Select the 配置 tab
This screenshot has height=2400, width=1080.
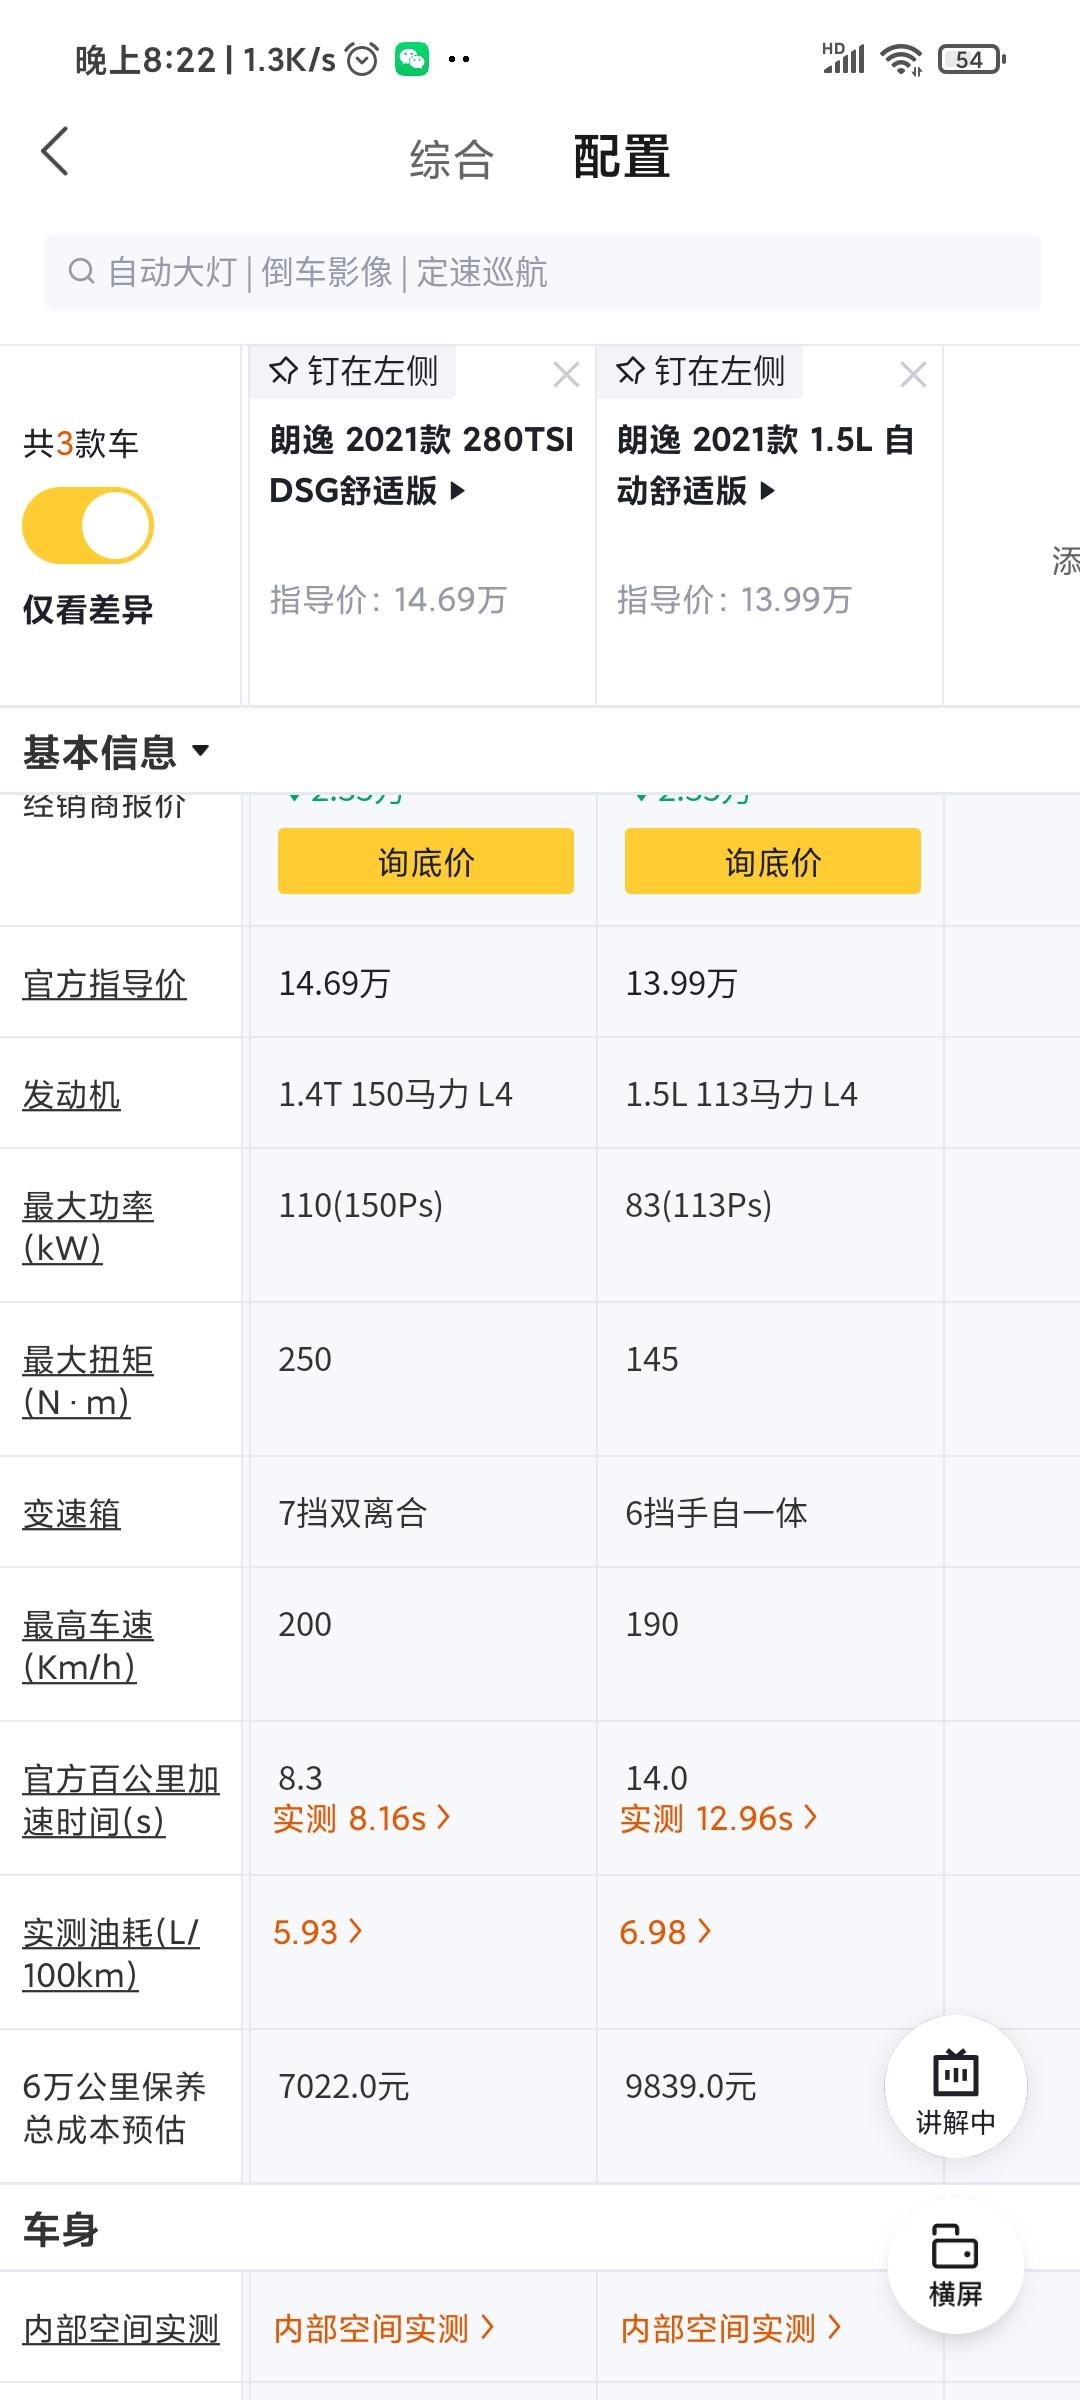tap(621, 158)
